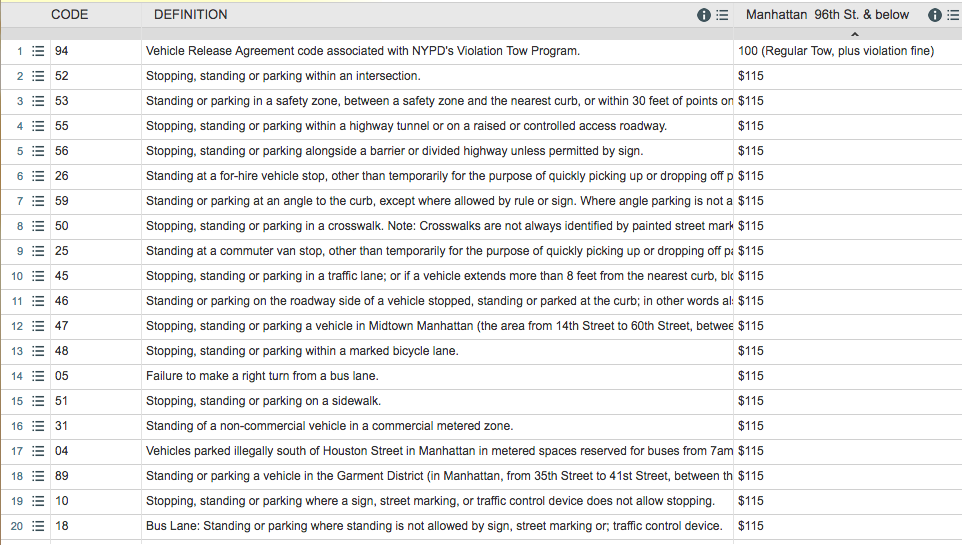Open row menu icon for code 52
This screenshot has height=545, width=962.
[x=38, y=76]
